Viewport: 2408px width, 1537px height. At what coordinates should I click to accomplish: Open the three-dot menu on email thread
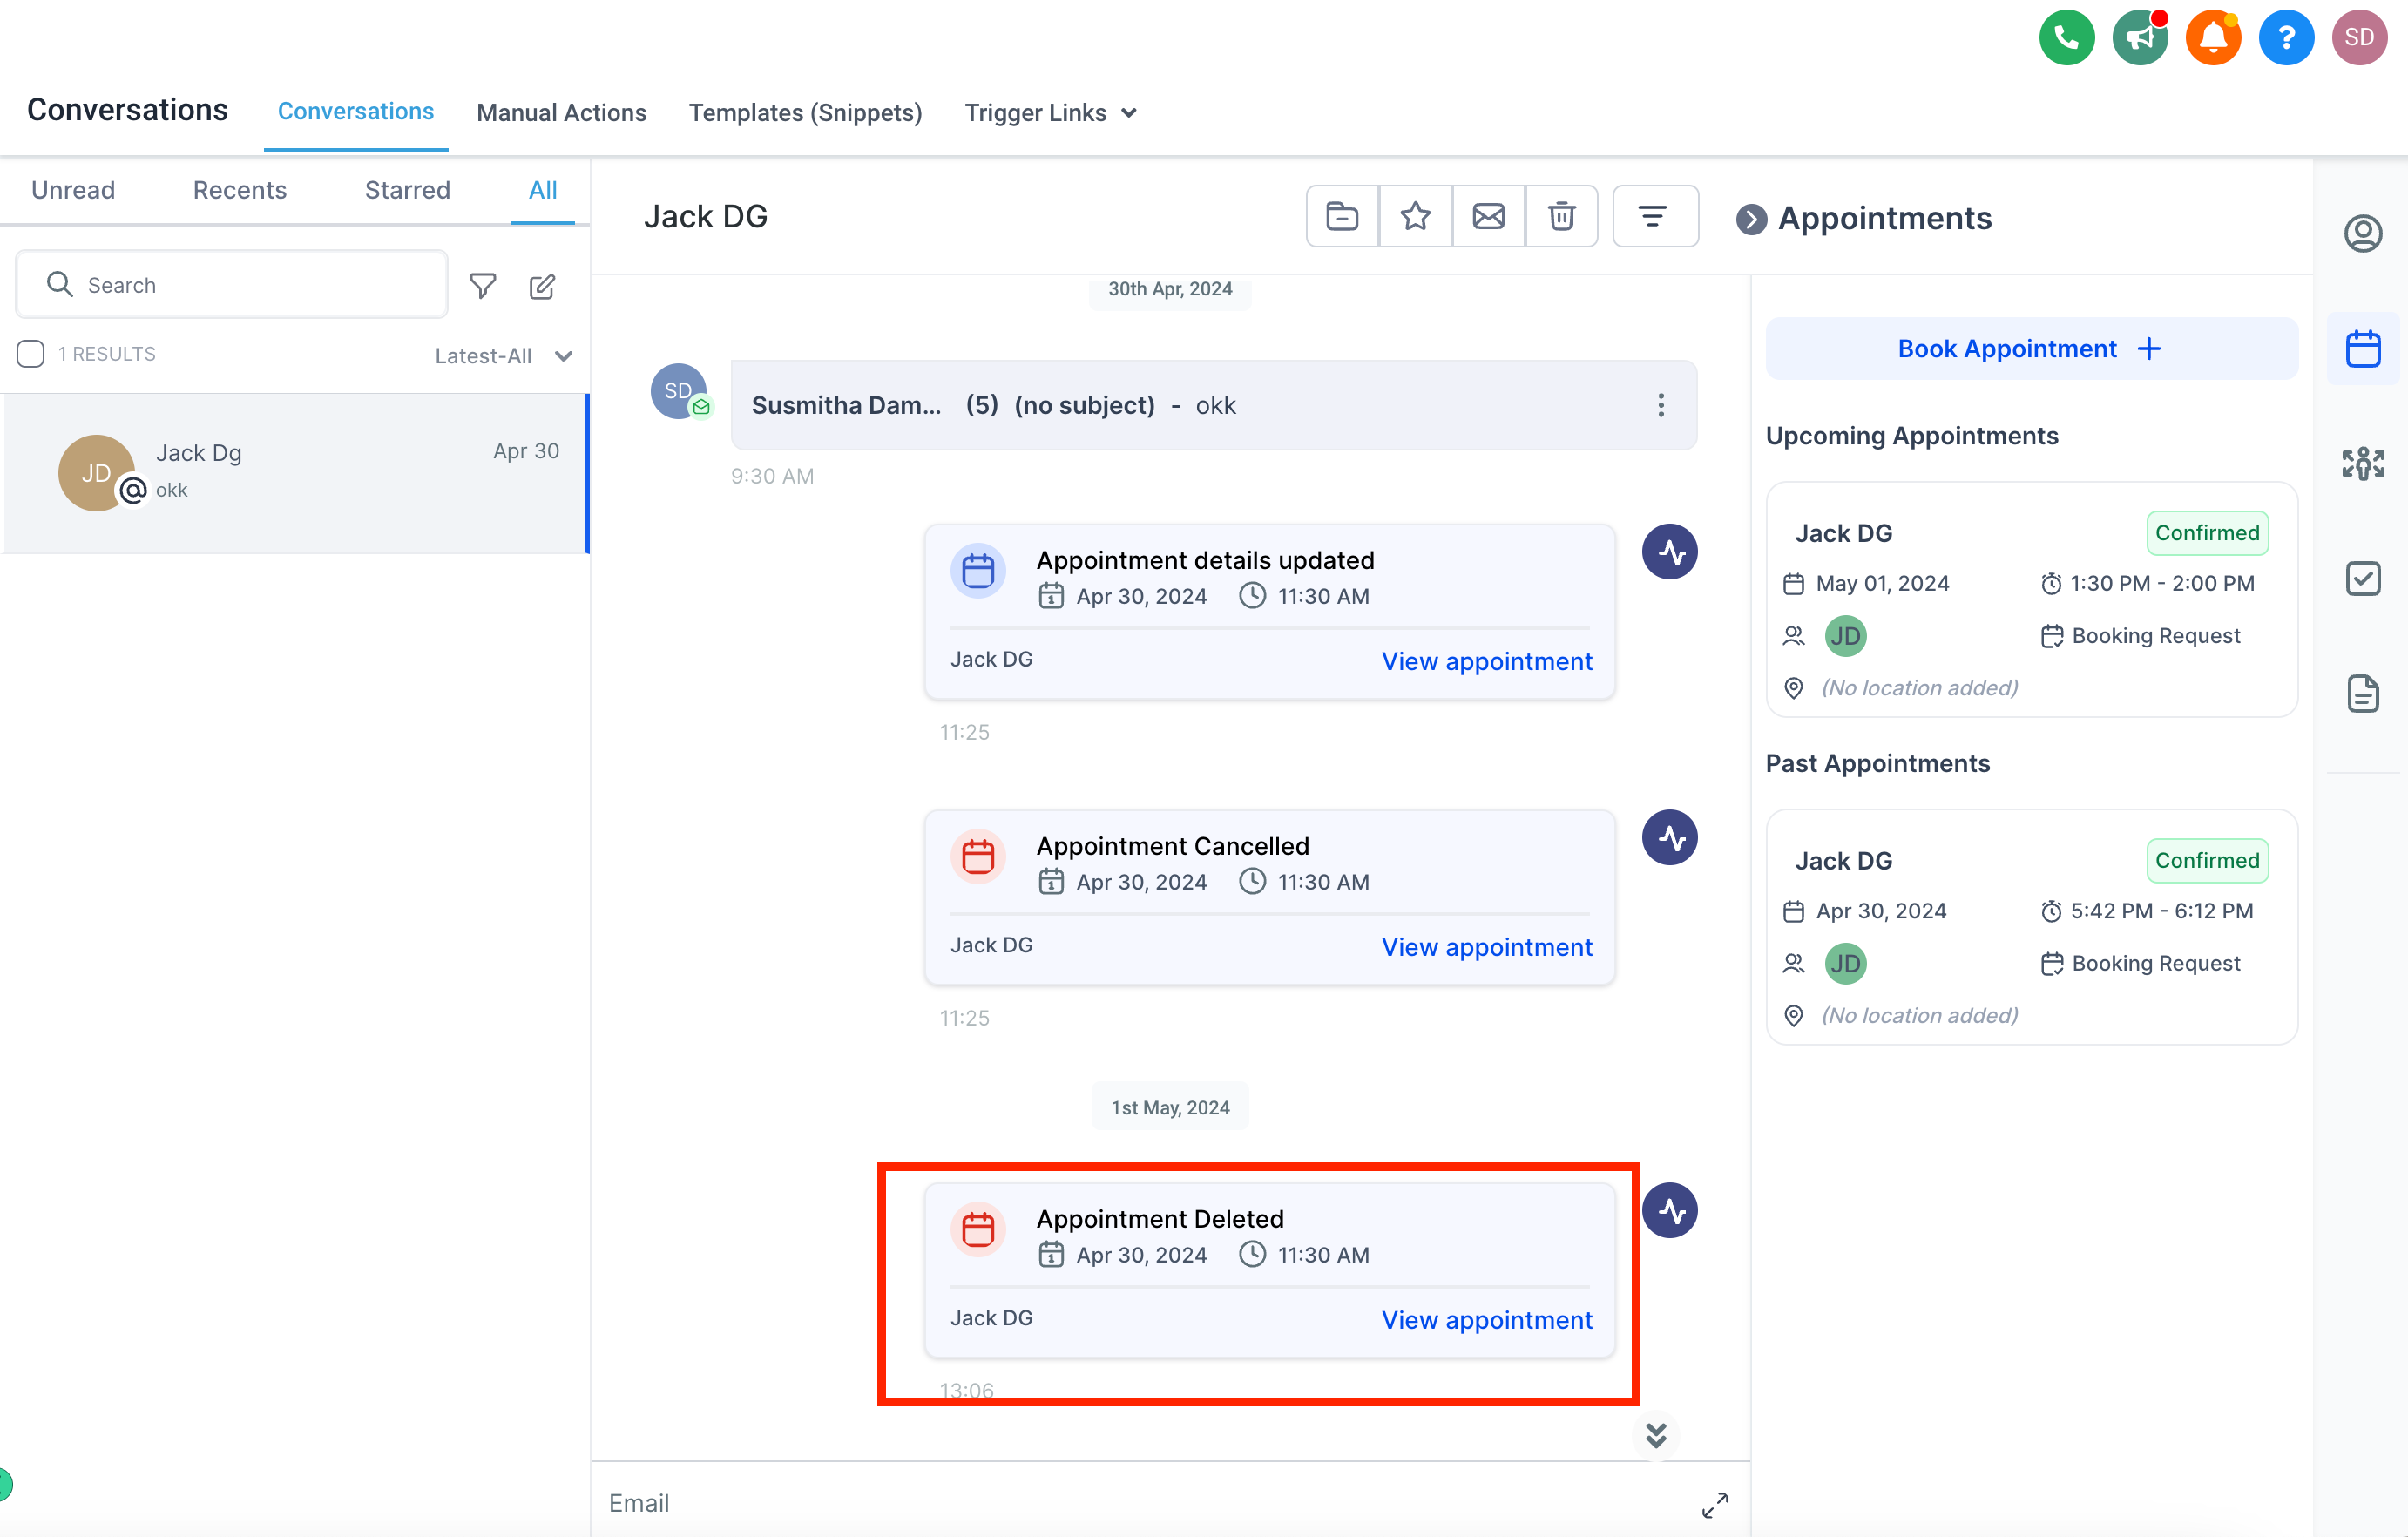(1661, 405)
